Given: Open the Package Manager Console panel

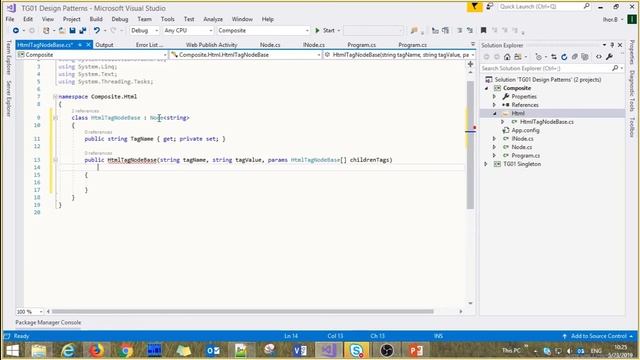Looking at the screenshot, I should click(48, 322).
